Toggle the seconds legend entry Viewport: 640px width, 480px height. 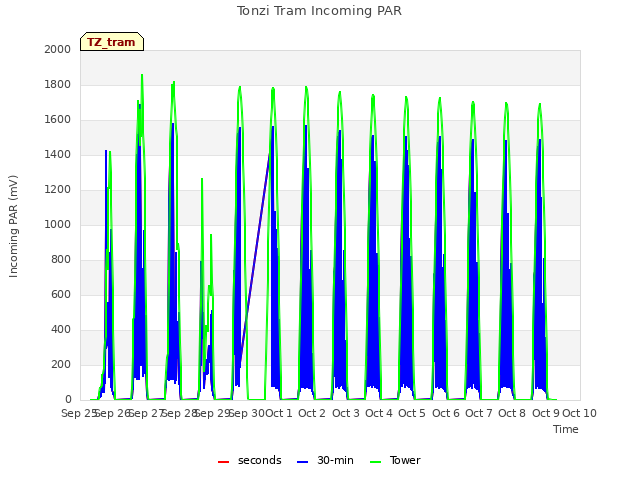[250, 460]
